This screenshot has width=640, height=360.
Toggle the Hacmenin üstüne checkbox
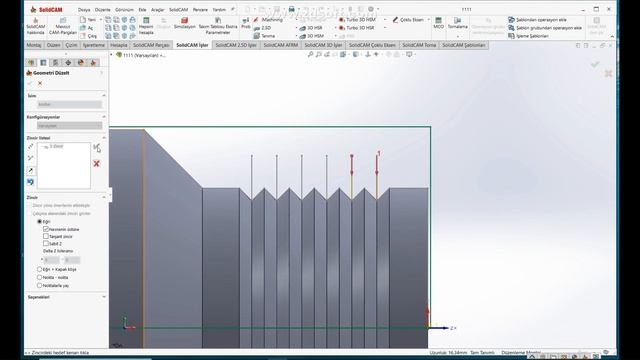(x=46, y=229)
